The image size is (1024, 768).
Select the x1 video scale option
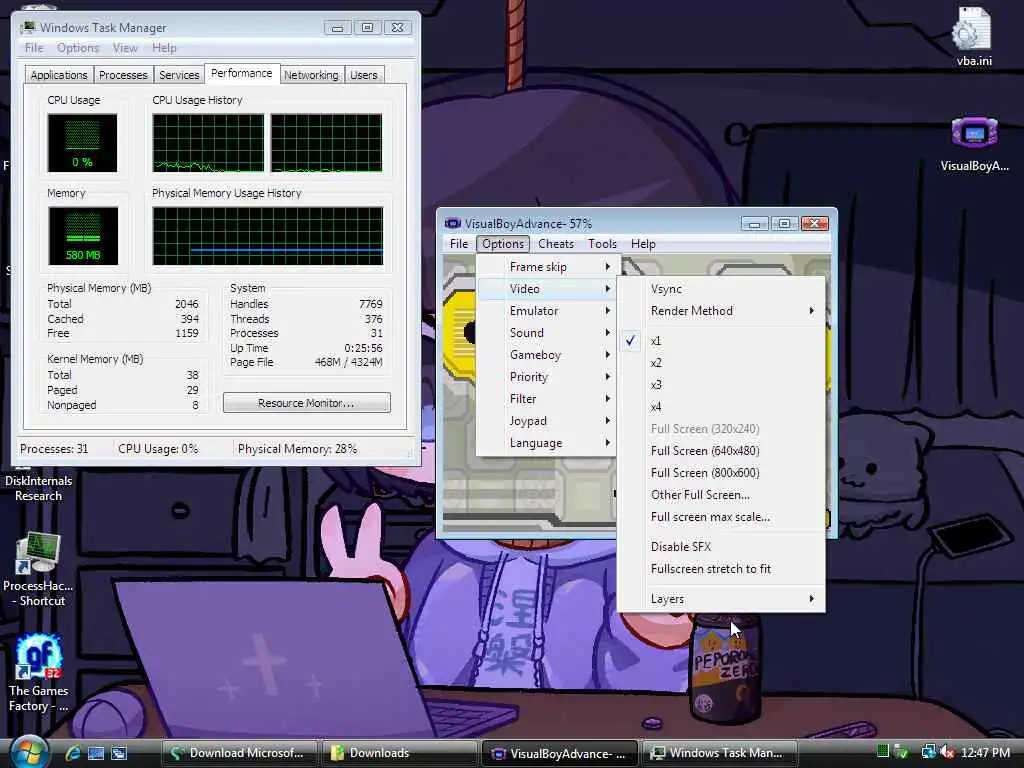pyautogui.click(x=722, y=341)
